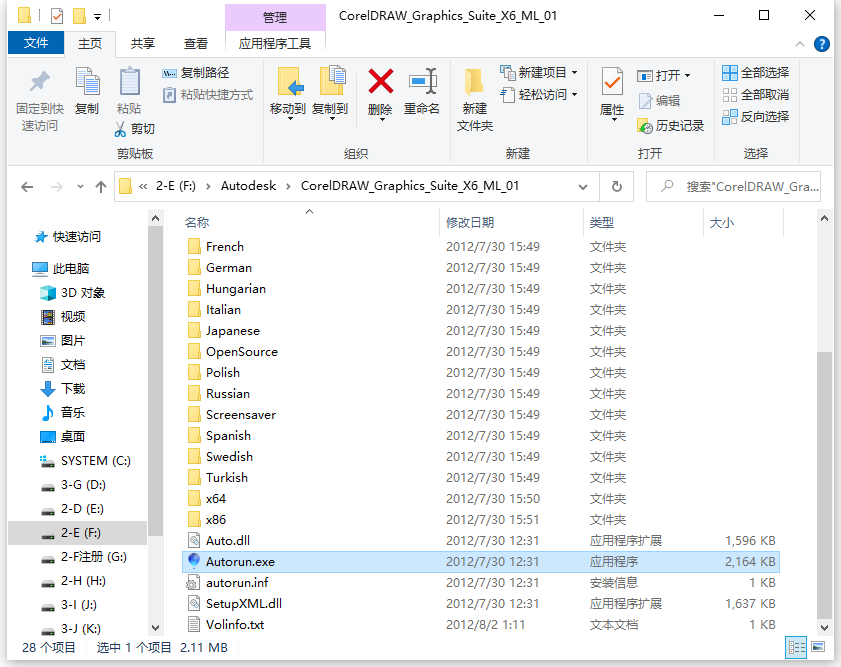Viewport: 841px width, 667px height.
Task: Click the red Delete (删除) icon
Action: (380, 81)
